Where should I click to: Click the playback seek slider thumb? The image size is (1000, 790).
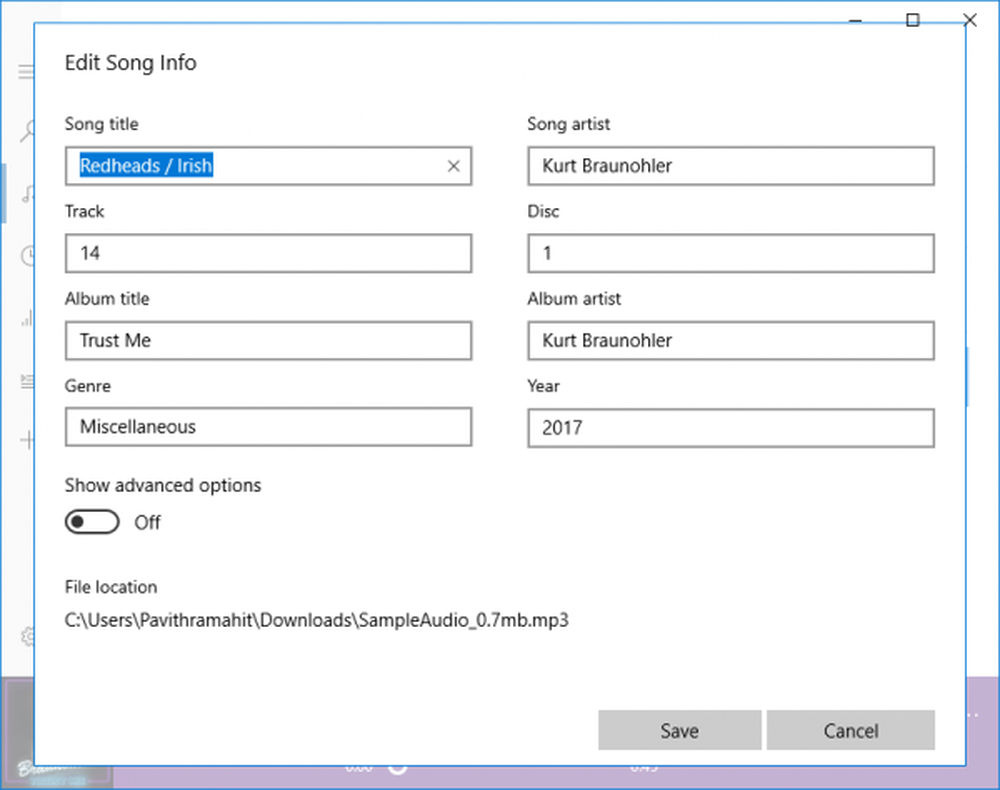click(x=397, y=767)
